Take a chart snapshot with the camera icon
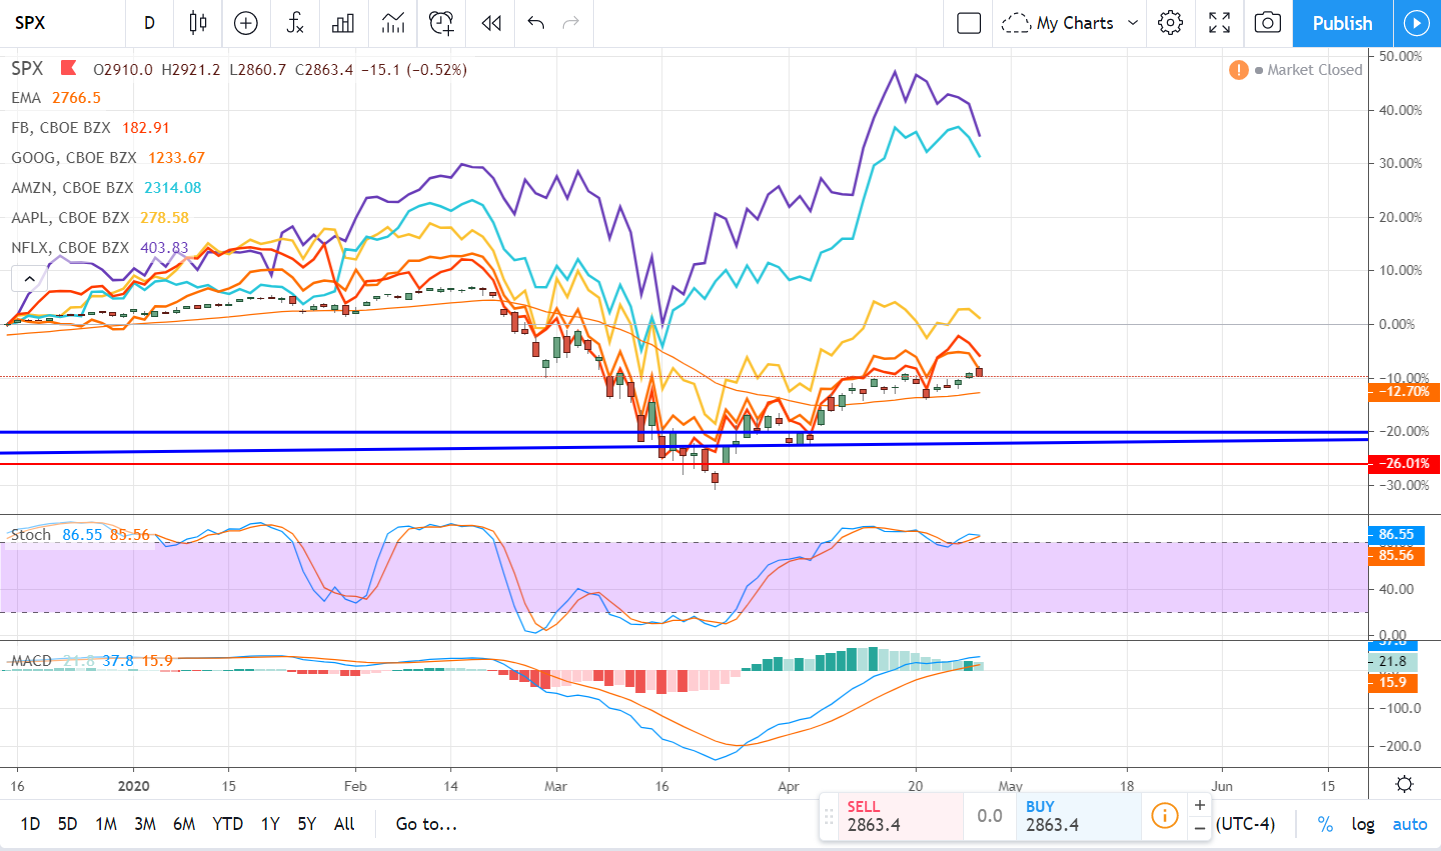 pos(1267,23)
